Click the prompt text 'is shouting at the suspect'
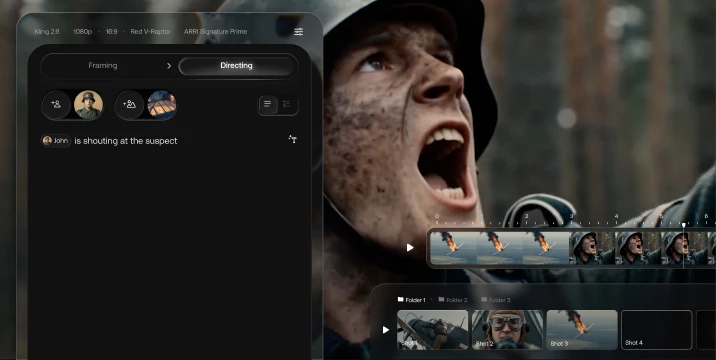 coord(126,141)
